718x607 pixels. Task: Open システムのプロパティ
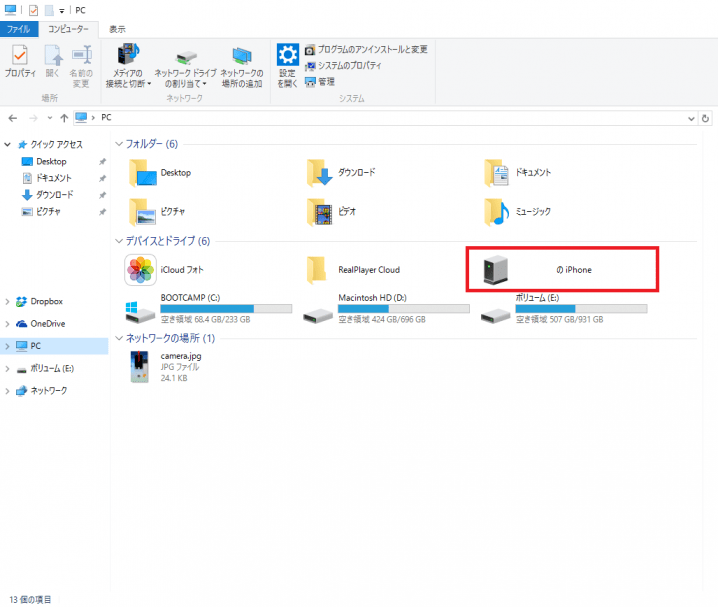tap(343, 65)
